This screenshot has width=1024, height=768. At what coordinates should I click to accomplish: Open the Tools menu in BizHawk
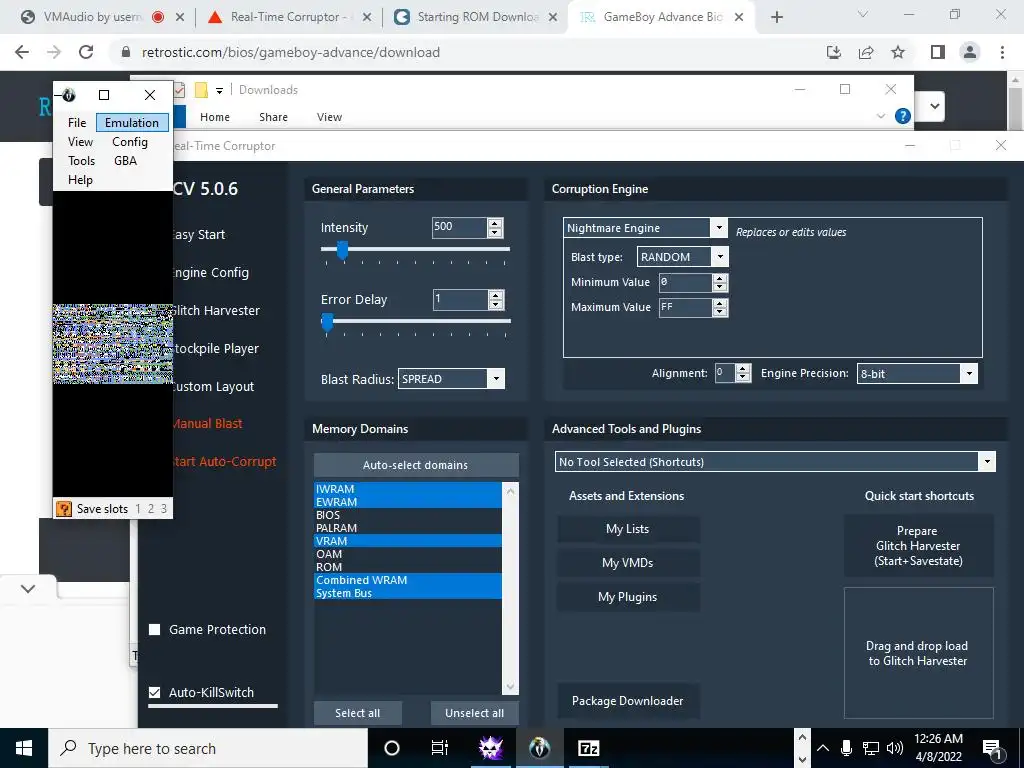[82, 161]
